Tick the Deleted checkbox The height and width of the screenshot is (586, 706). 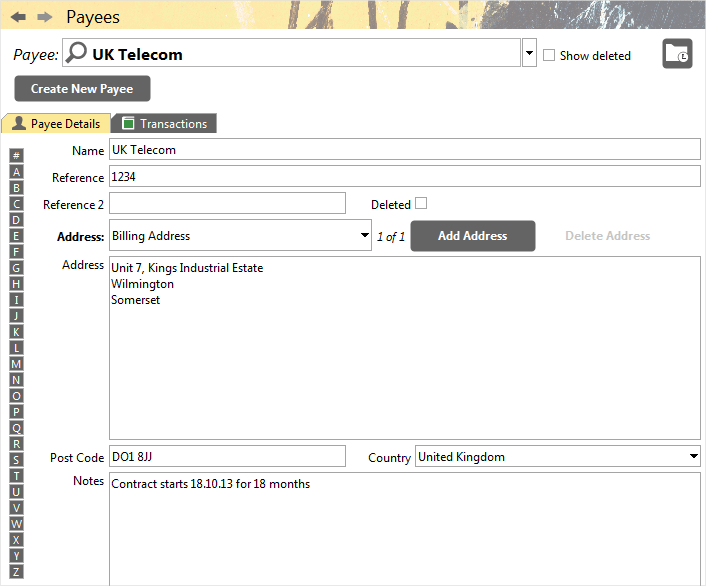421,203
